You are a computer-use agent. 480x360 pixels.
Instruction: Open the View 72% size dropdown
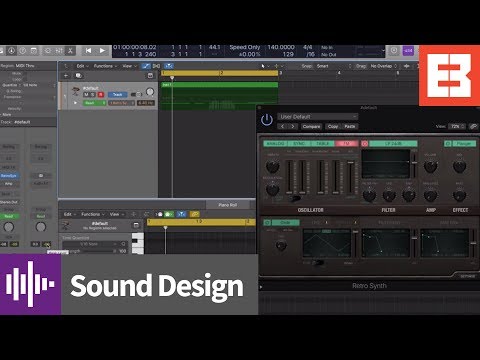coord(457,126)
